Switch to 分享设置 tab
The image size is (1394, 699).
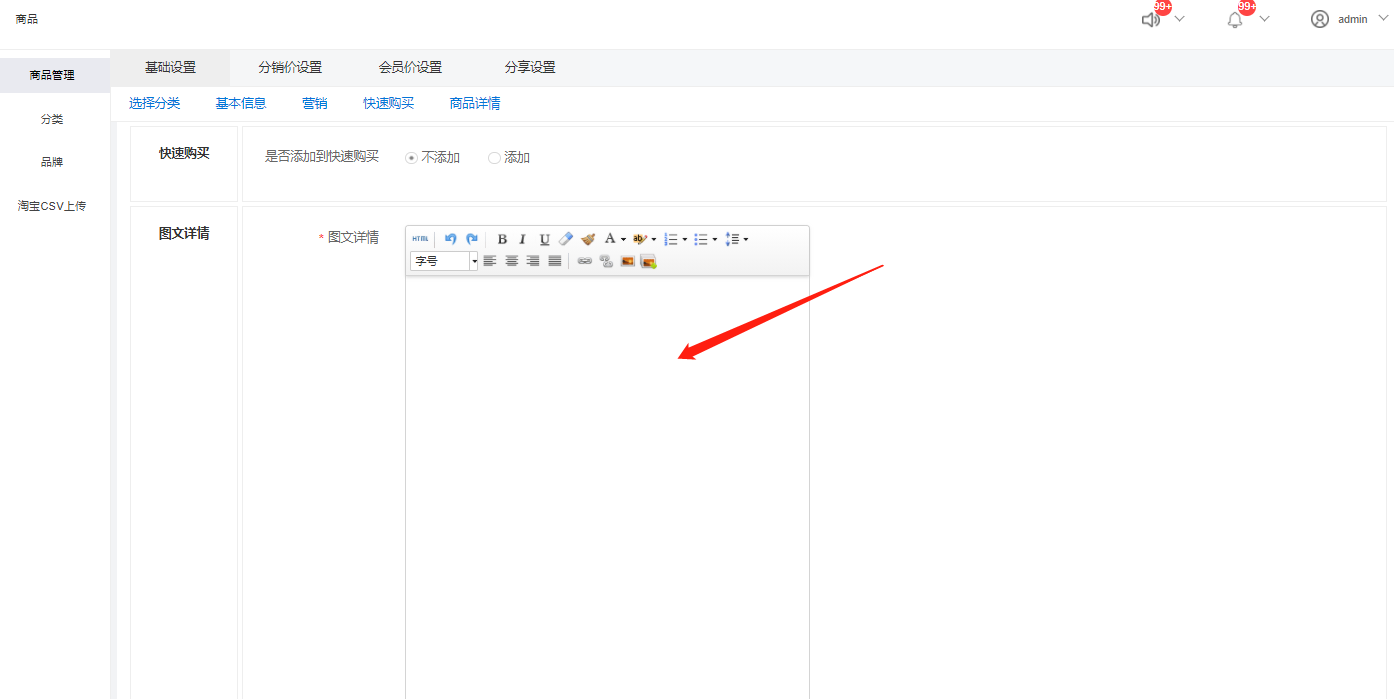pos(530,68)
